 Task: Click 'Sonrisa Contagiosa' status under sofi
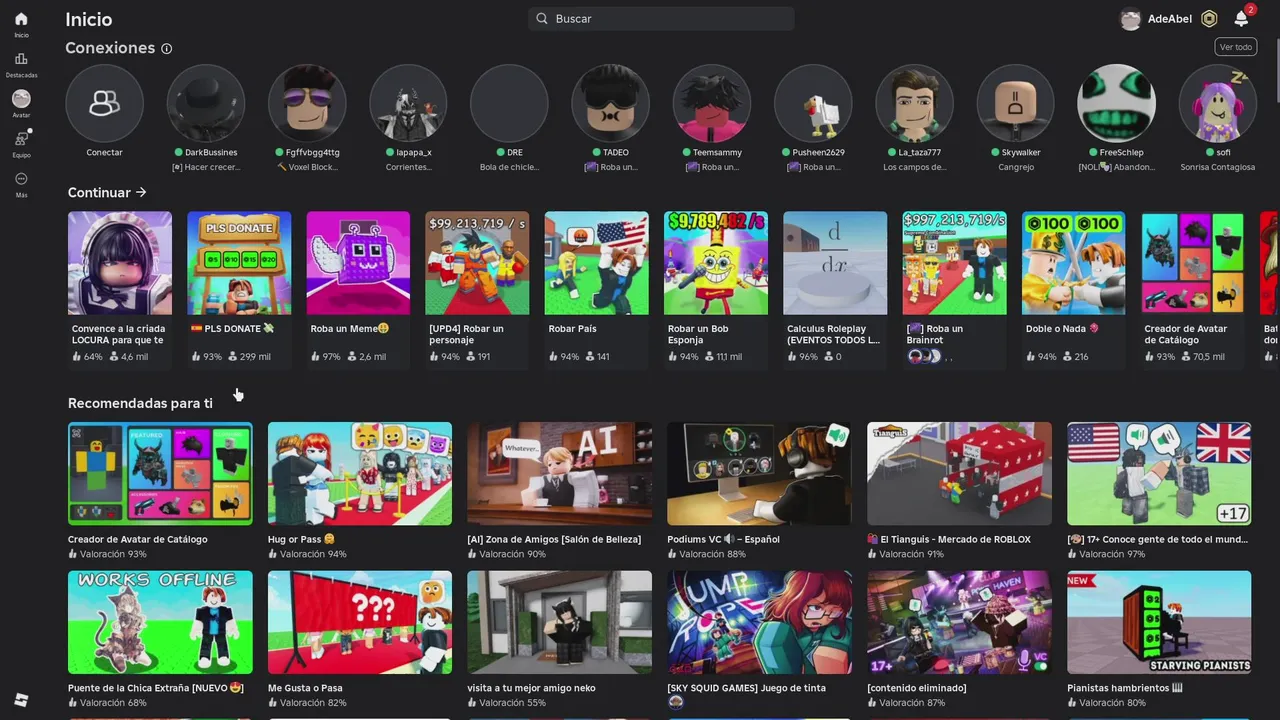pyautogui.click(x=1217, y=167)
